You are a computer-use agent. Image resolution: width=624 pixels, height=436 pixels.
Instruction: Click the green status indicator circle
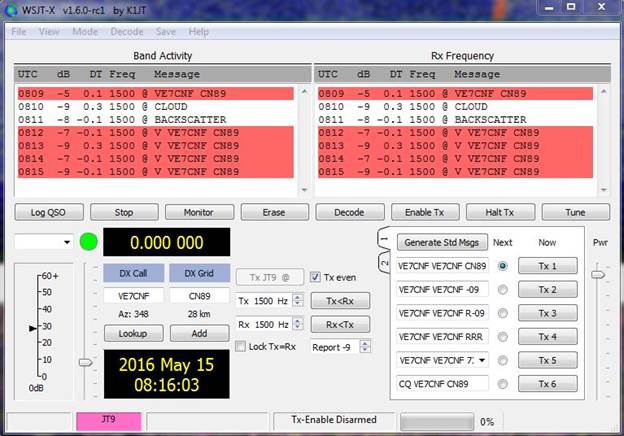pyautogui.click(x=88, y=242)
